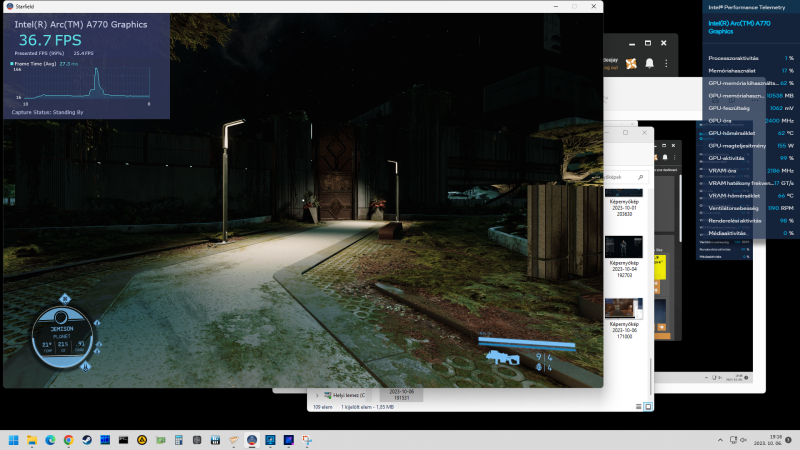The width and height of the screenshot is (800, 450).
Task: Switch to the Starfield taskbar icon
Action: click(252, 440)
